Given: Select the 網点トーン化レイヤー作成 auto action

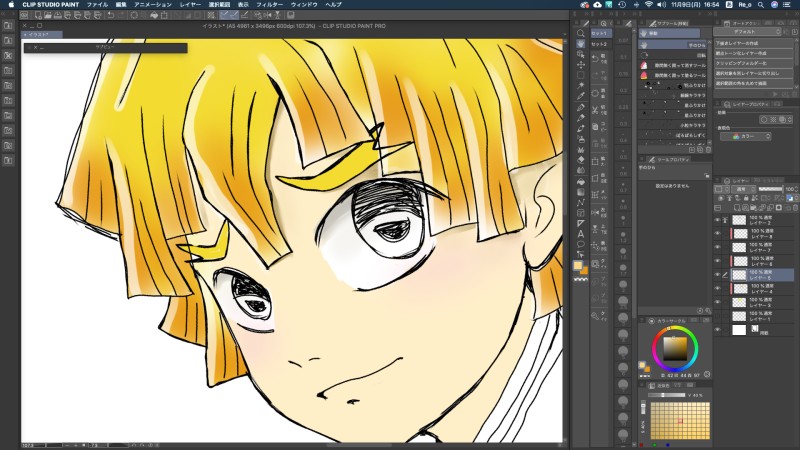Looking at the screenshot, I should [x=753, y=53].
